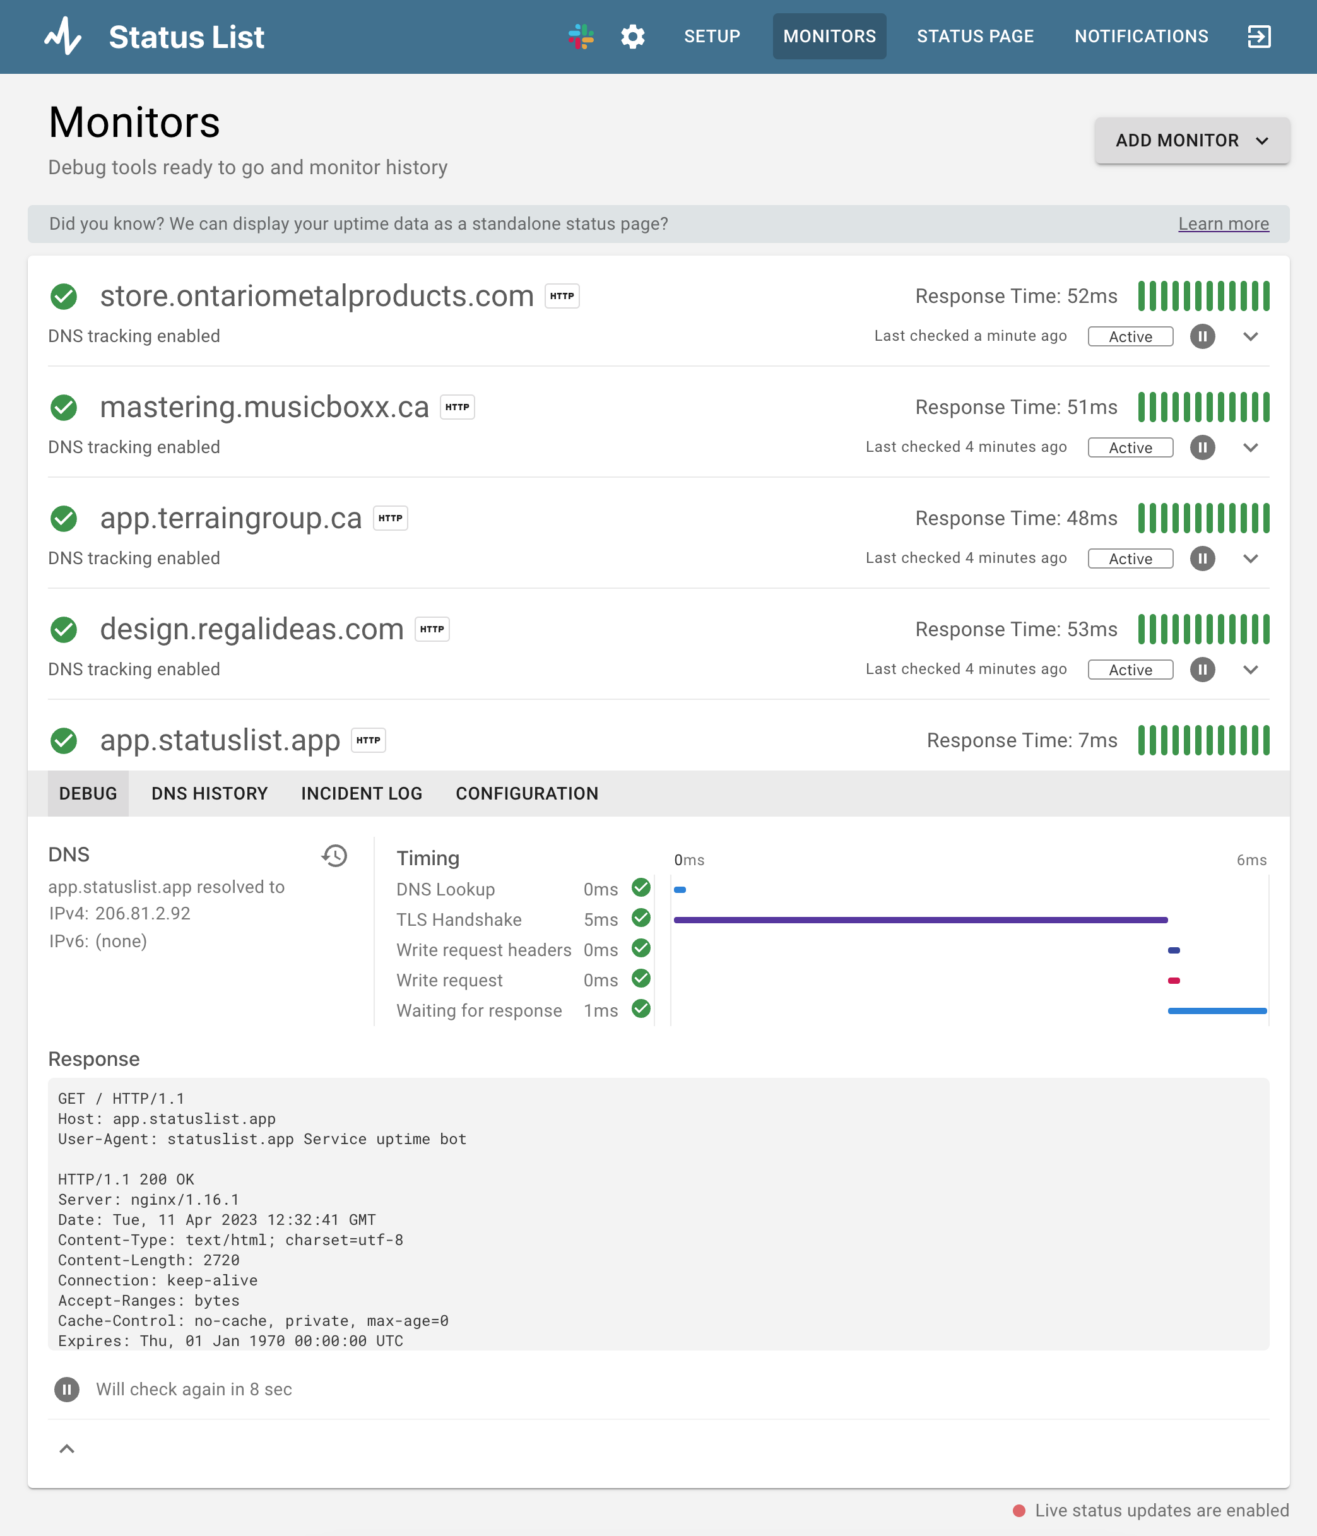This screenshot has width=1317, height=1536.
Task: Expand the app.terraingroup.ca monitor details
Action: pyautogui.click(x=1251, y=558)
